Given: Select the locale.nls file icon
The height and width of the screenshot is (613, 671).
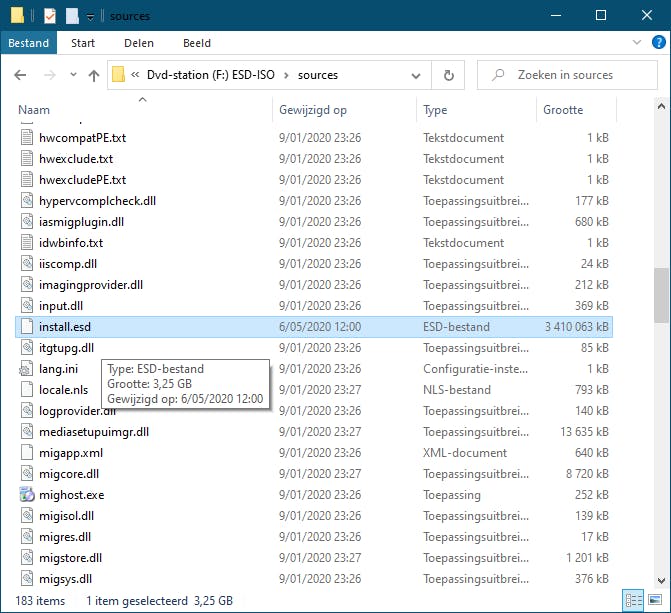Looking at the screenshot, I should pos(27,389).
